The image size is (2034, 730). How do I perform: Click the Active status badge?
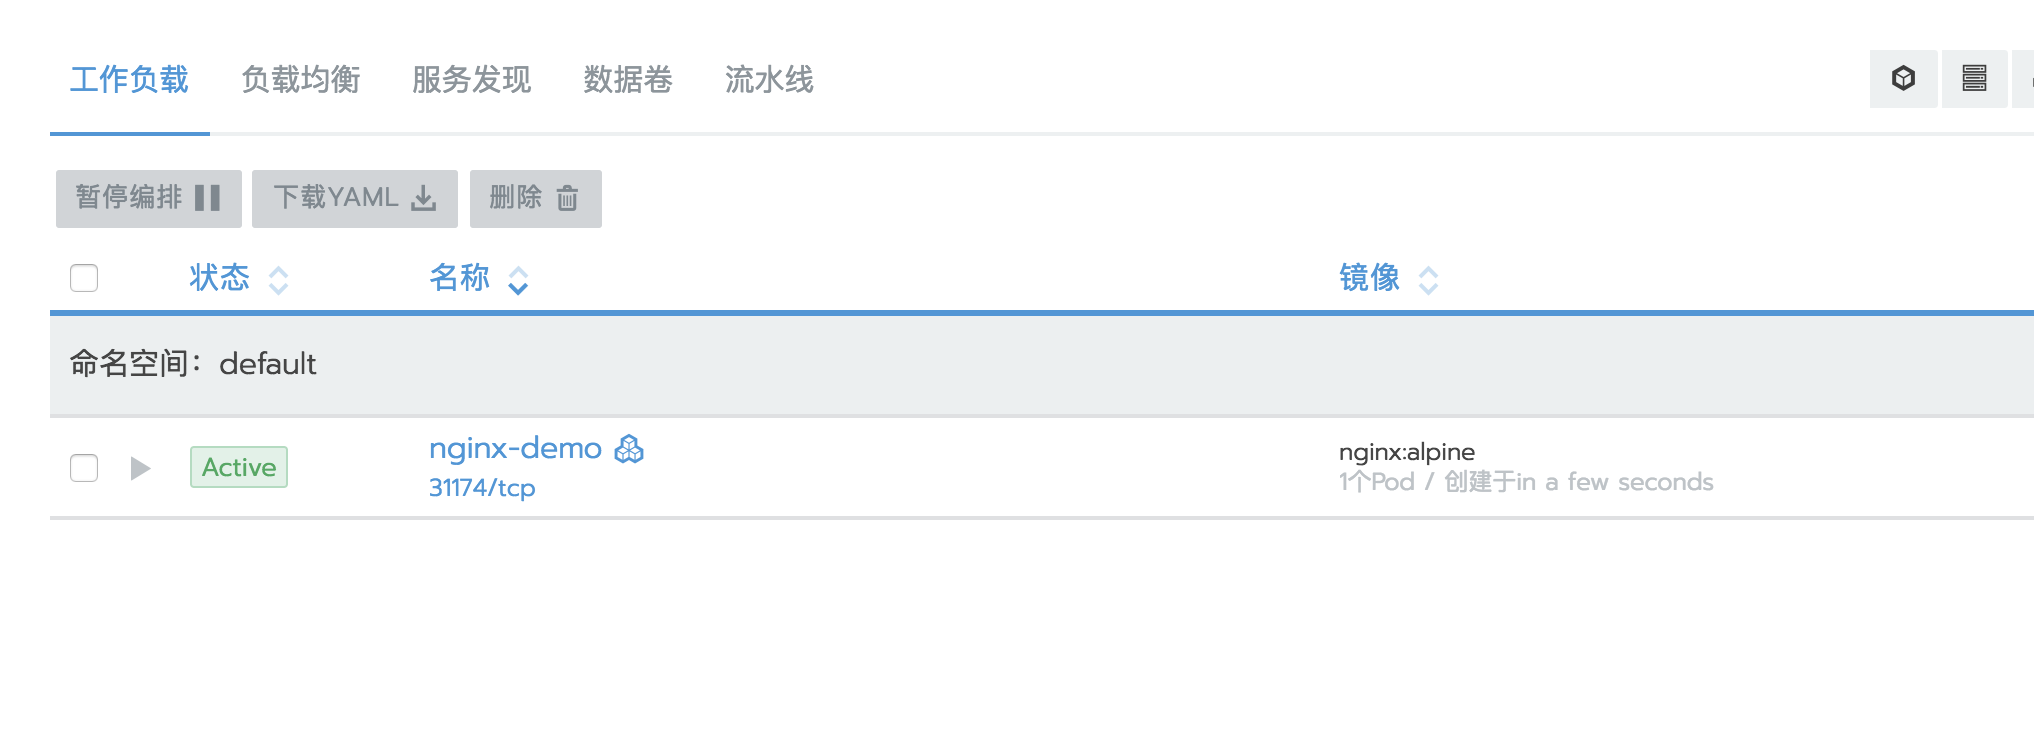[239, 467]
